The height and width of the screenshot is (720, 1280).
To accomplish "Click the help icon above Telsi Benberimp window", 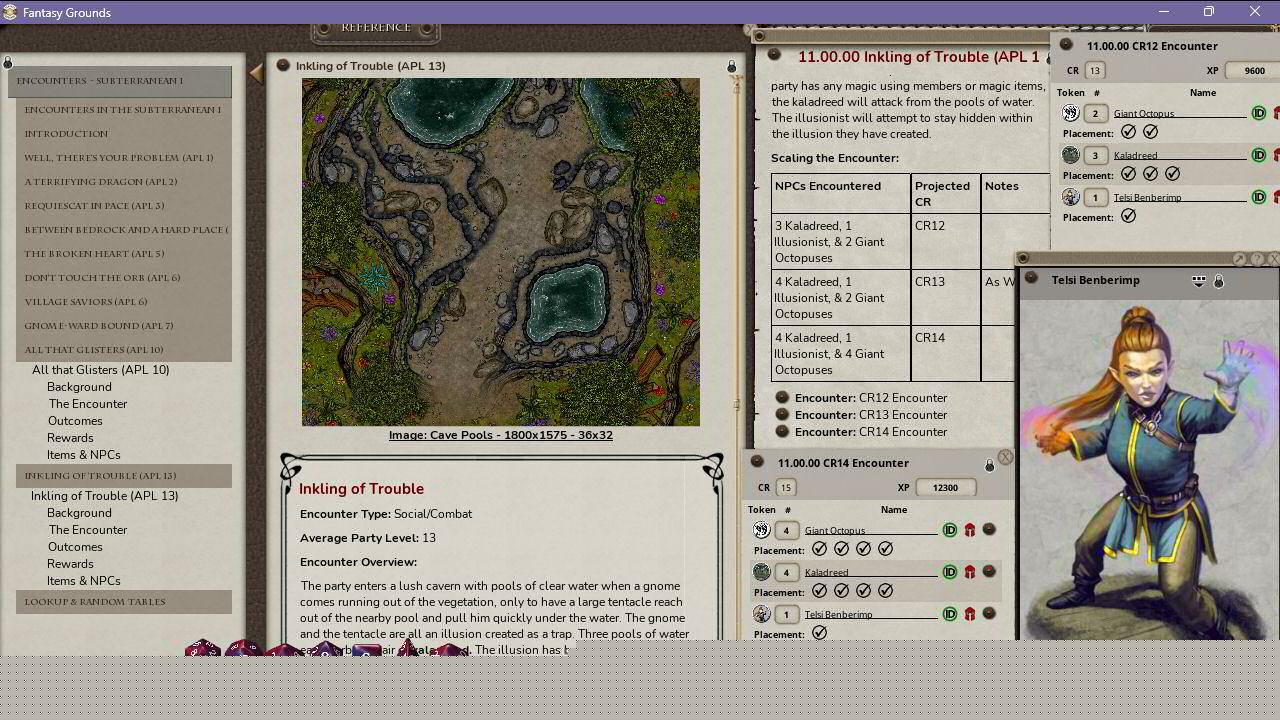I will pyautogui.click(x=1258, y=259).
